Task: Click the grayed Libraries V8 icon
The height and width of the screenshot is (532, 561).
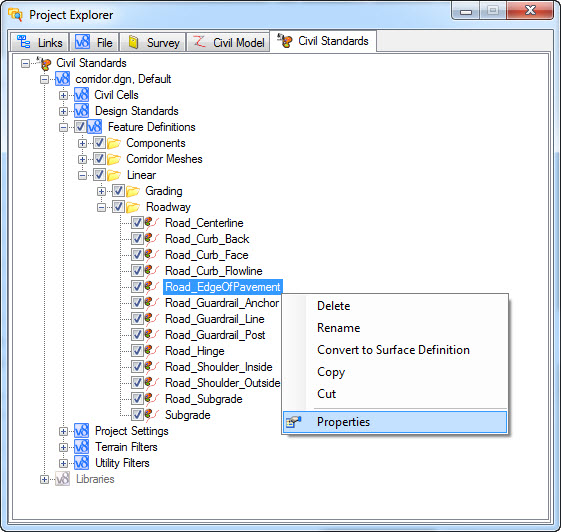Action: 62,479
